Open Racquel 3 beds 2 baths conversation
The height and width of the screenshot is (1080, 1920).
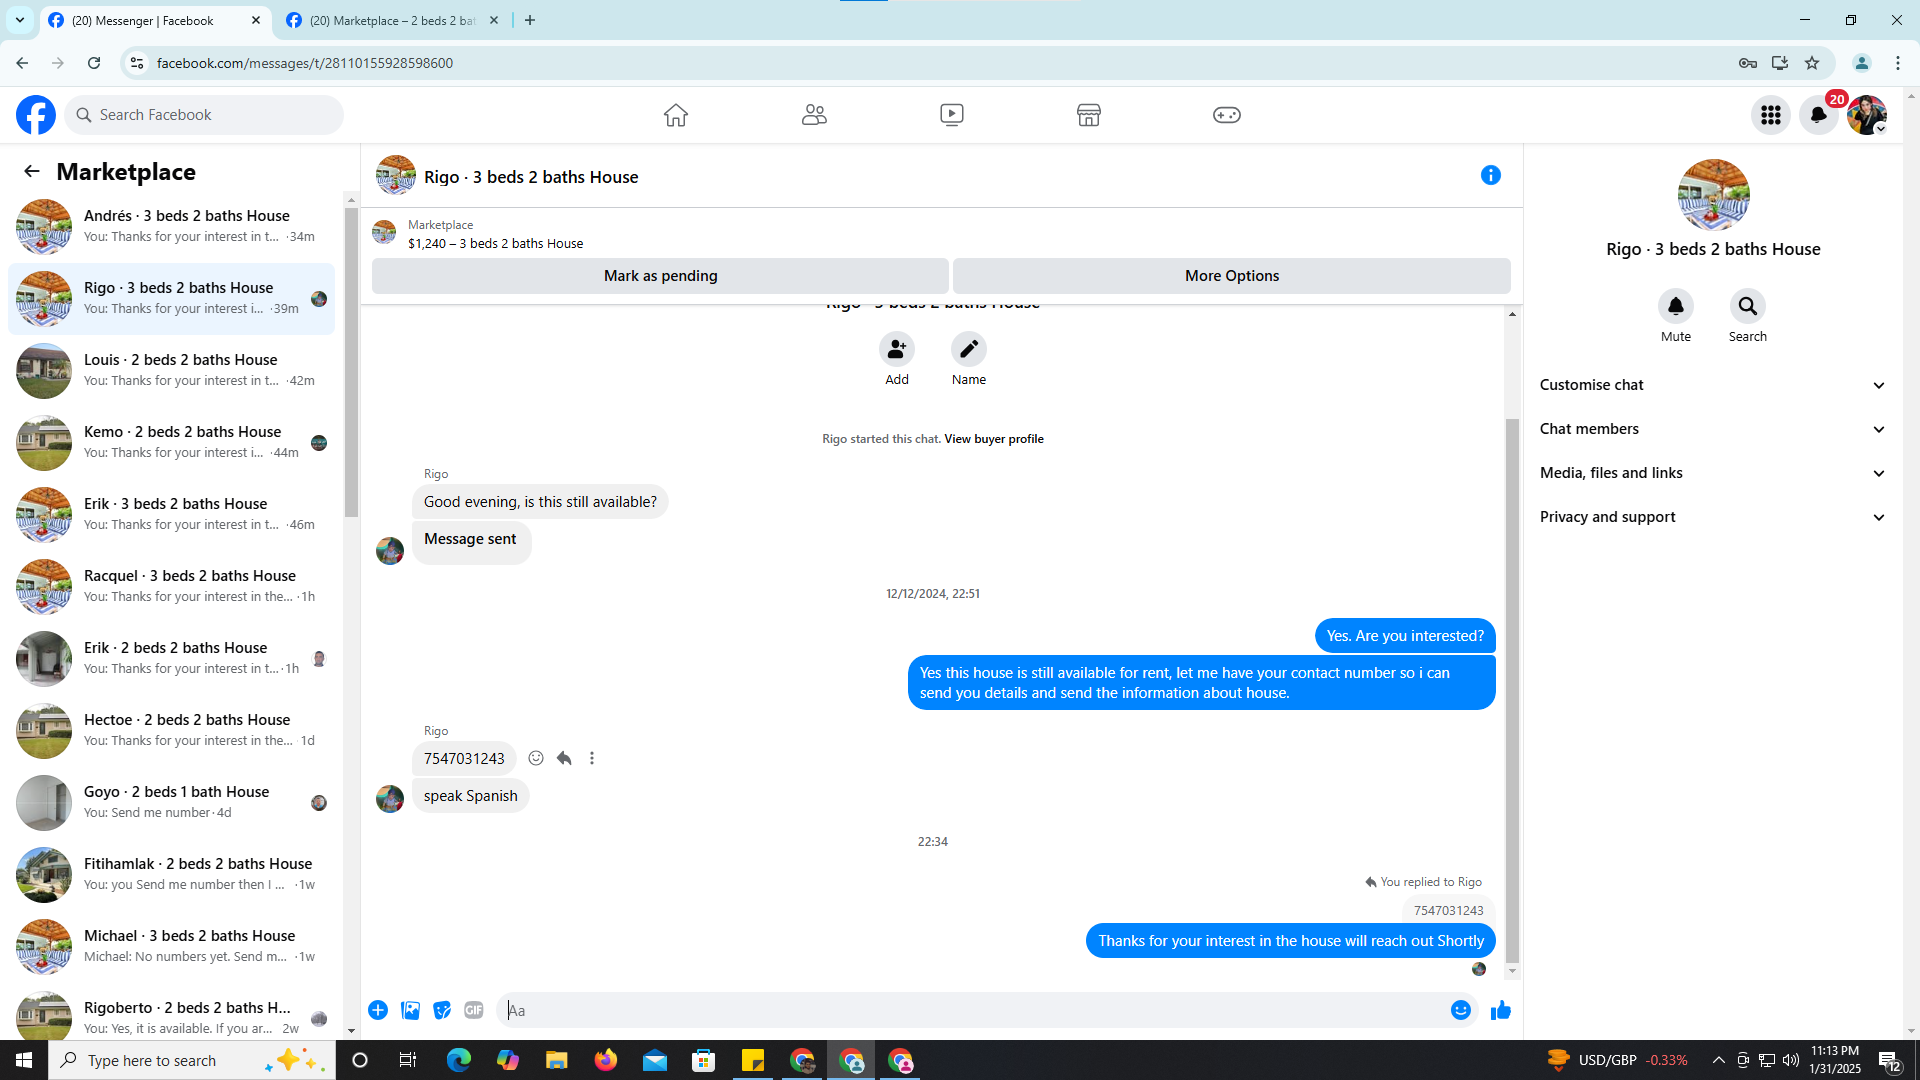coord(172,587)
